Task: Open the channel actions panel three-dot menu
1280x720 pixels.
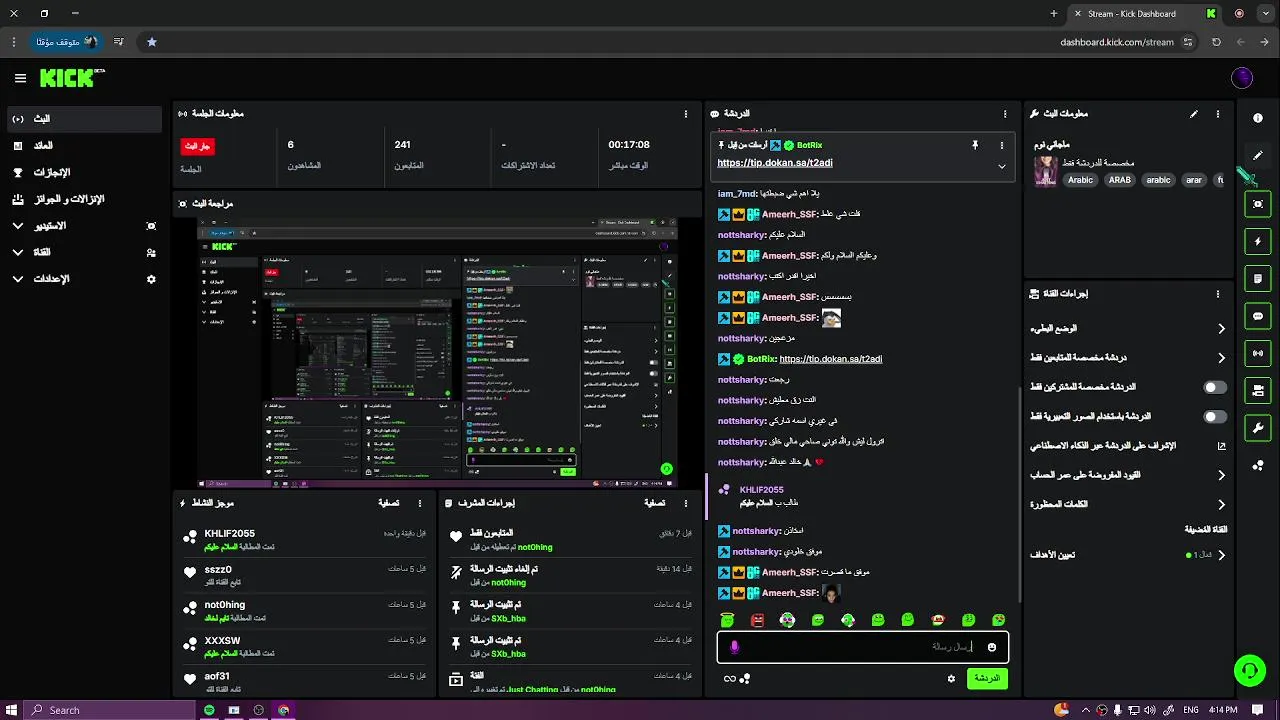Action: 1218,294
